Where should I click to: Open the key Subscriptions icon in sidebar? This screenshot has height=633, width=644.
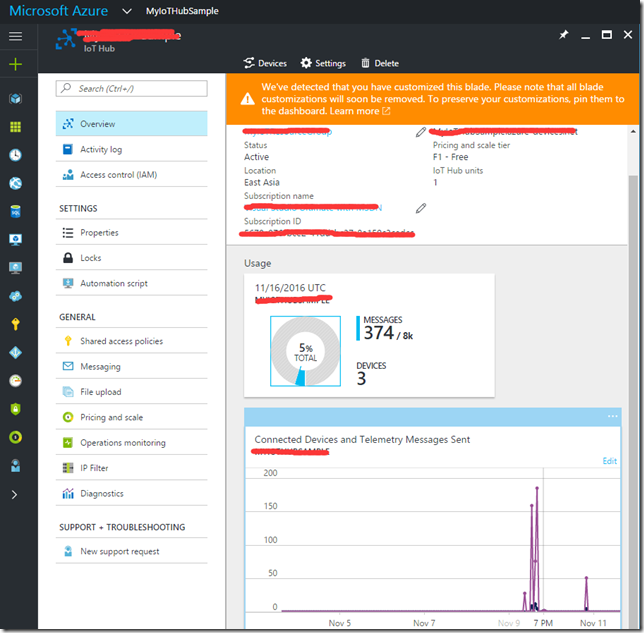click(16, 324)
